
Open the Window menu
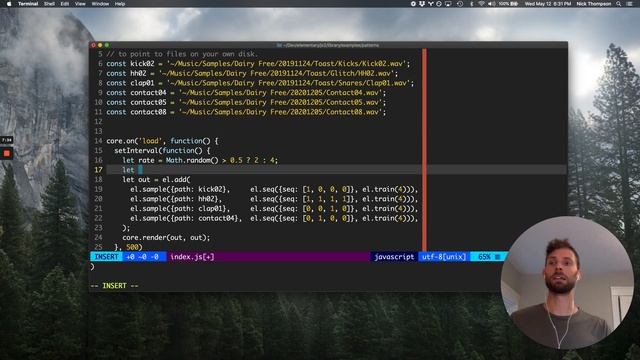coord(100,4)
